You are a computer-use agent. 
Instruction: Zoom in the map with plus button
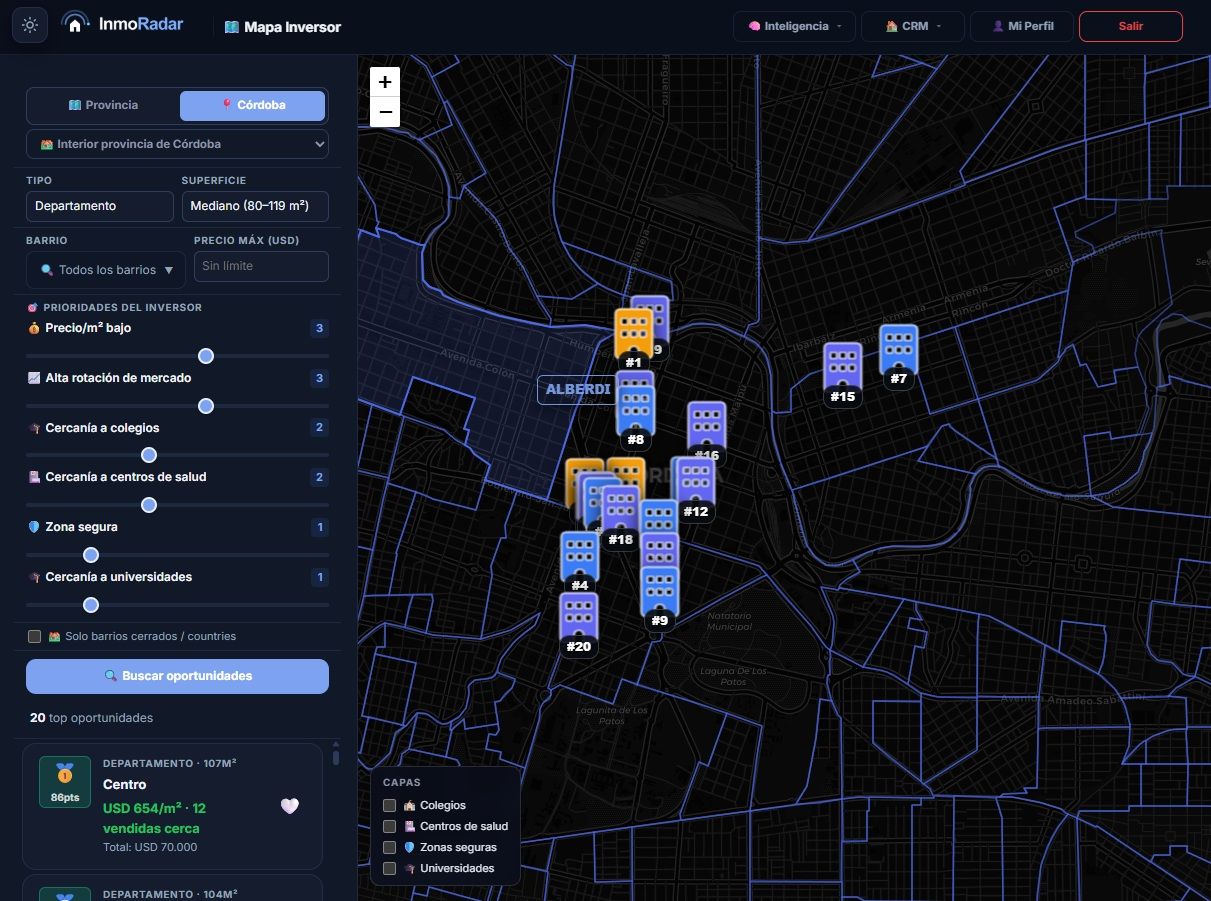click(x=385, y=82)
